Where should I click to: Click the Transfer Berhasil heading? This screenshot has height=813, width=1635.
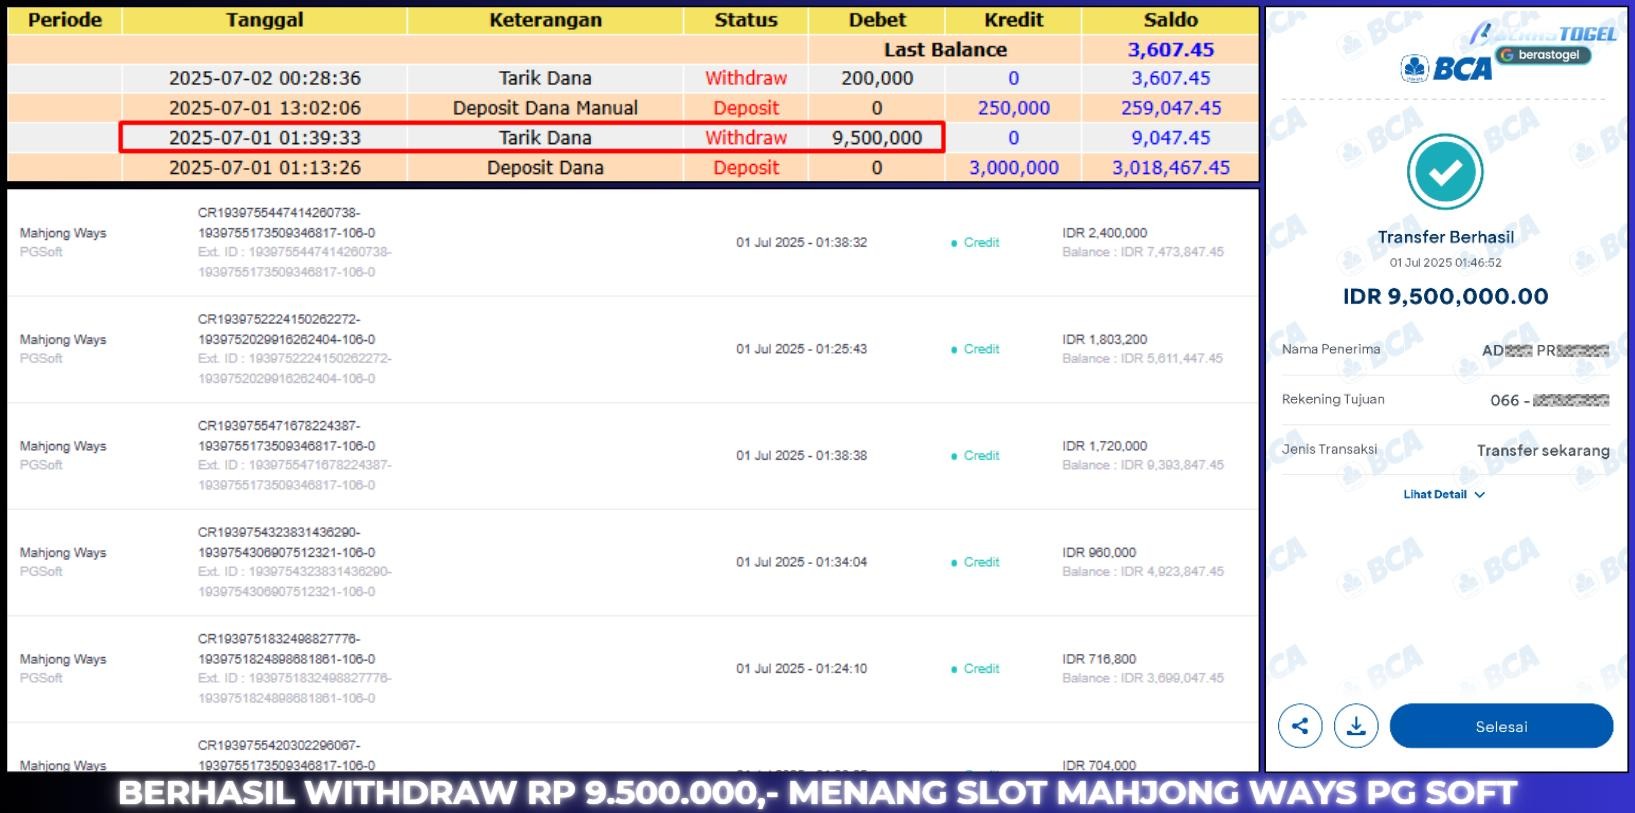click(x=1445, y=237)
